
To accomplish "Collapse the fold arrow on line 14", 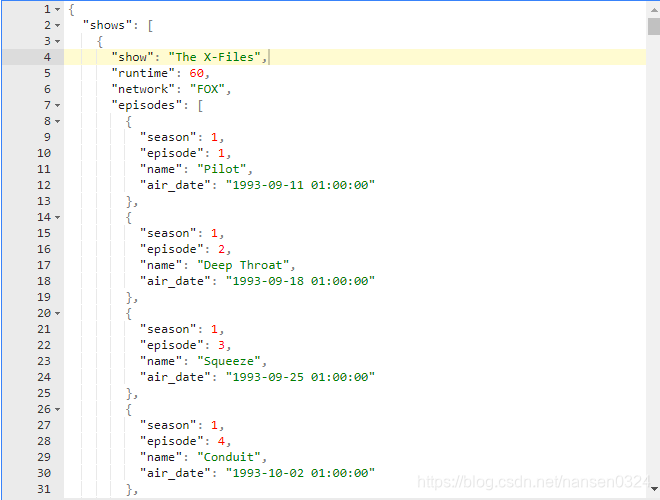I will coord(58,217).
